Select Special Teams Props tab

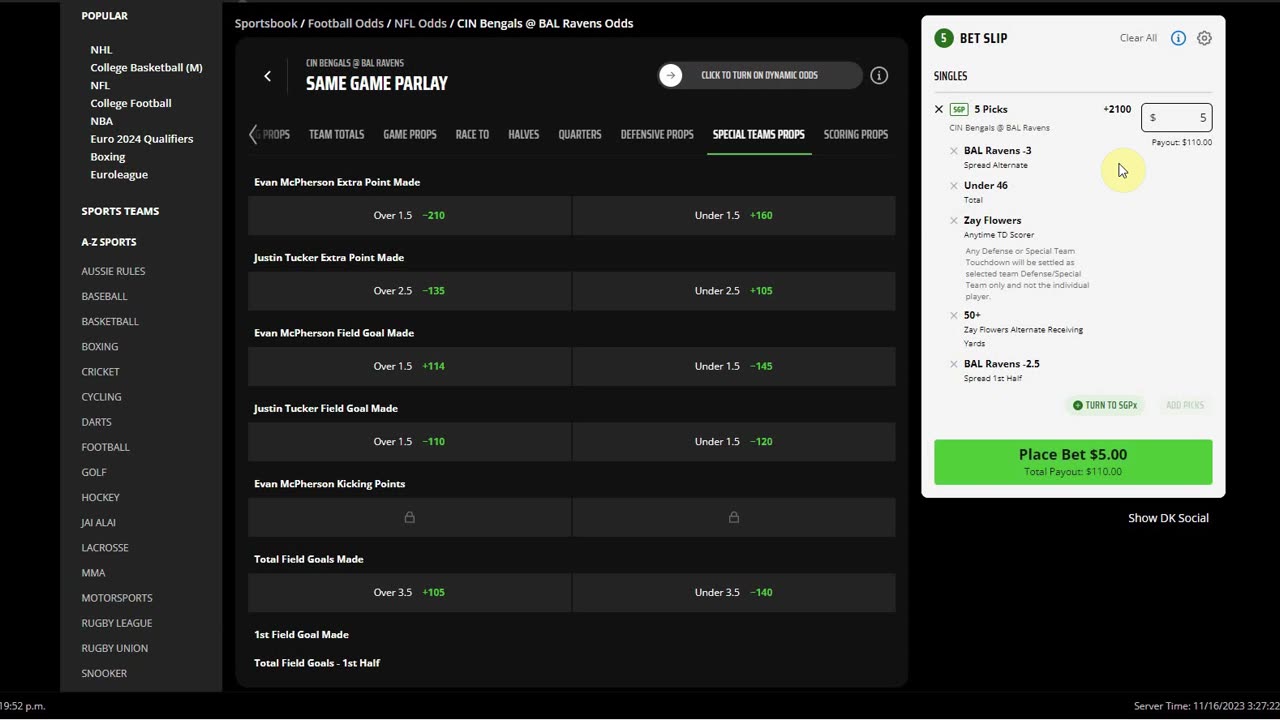(x=759, y=134)
